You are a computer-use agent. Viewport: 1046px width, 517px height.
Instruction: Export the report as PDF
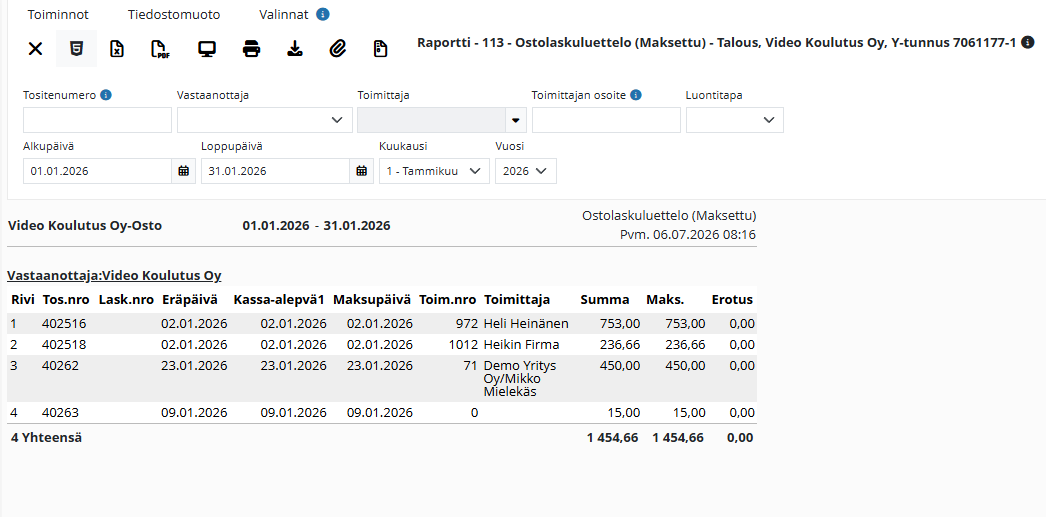click(x=159, y=49)
